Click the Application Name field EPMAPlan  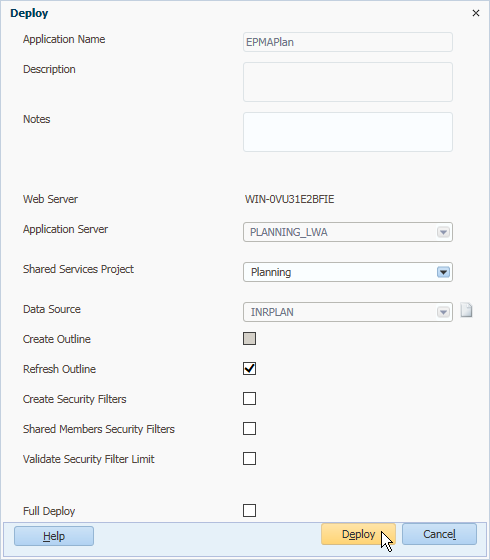pyautogui.click(x=348, y=42)
